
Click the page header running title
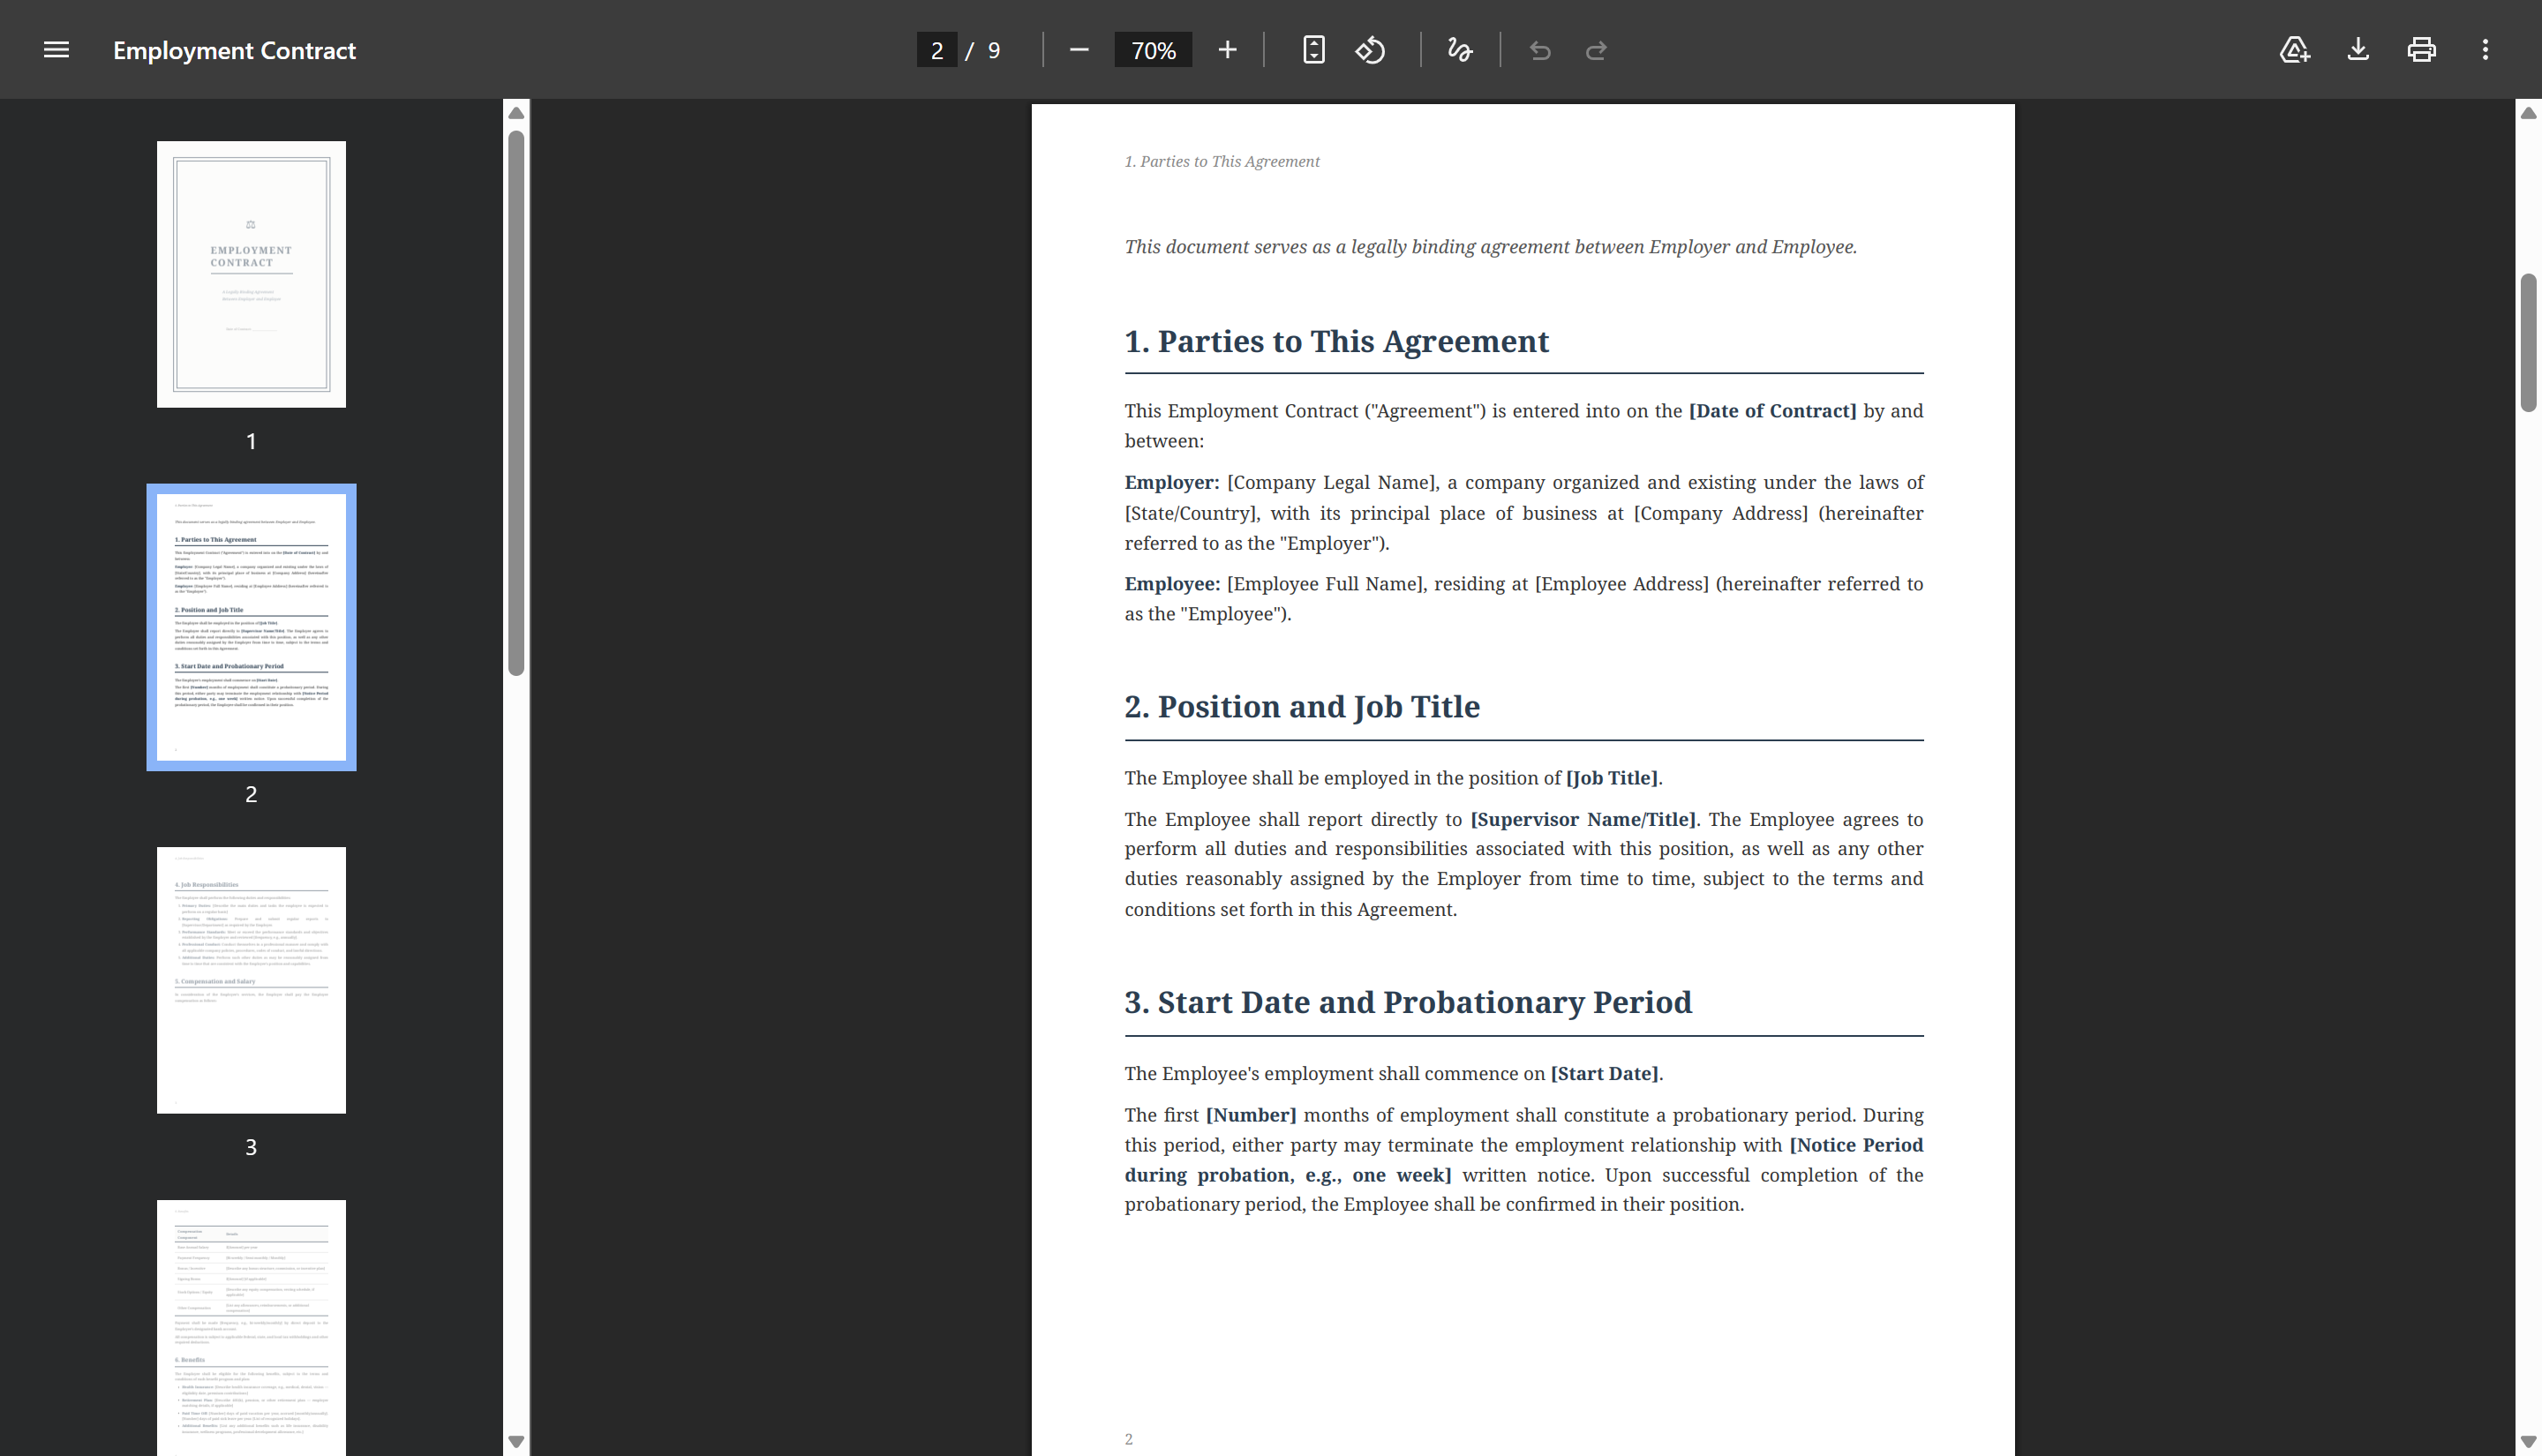[x=1222, y=162]
